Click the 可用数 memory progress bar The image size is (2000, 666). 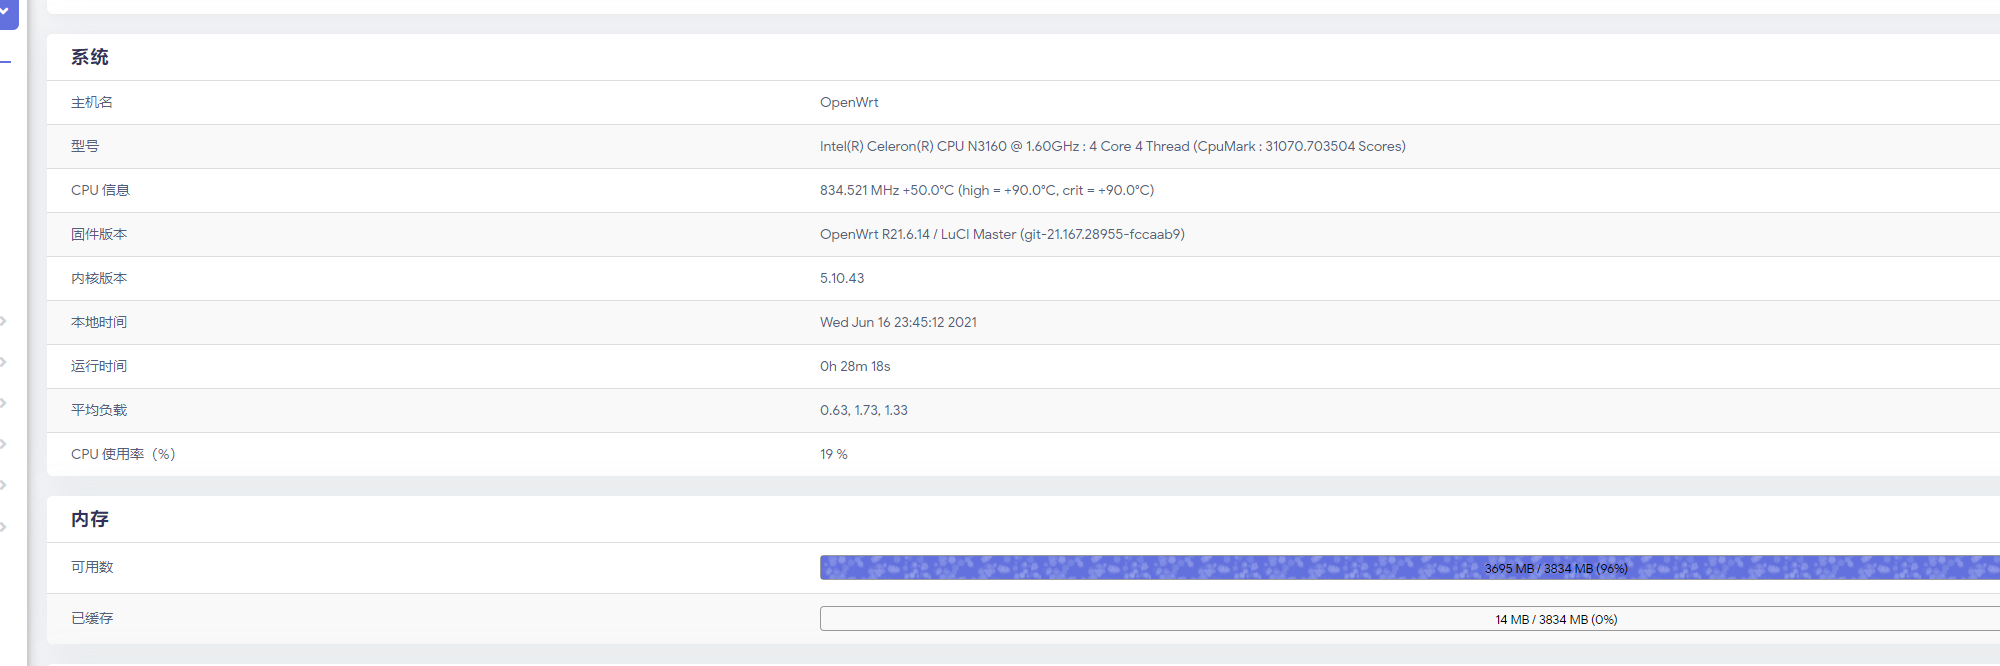1410,568
